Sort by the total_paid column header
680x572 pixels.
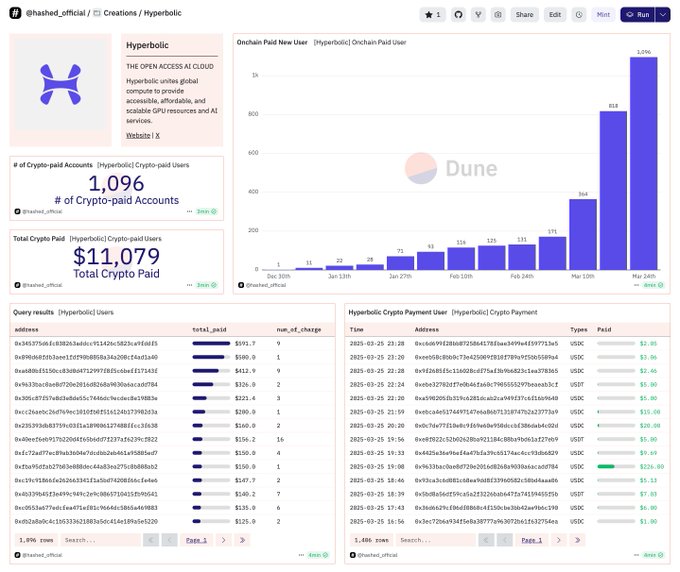point(209,330)
